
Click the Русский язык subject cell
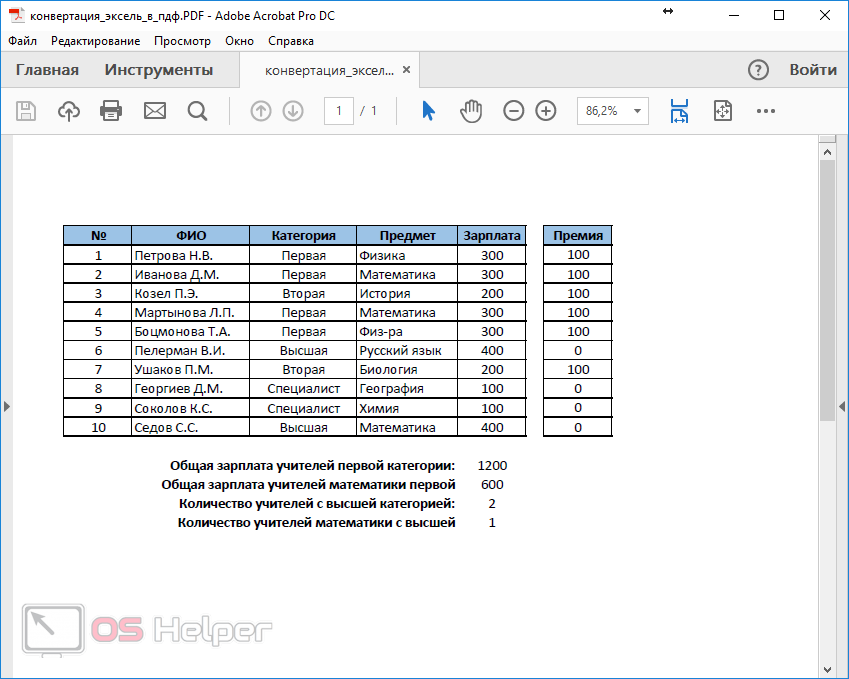click(x=407, y=350)
